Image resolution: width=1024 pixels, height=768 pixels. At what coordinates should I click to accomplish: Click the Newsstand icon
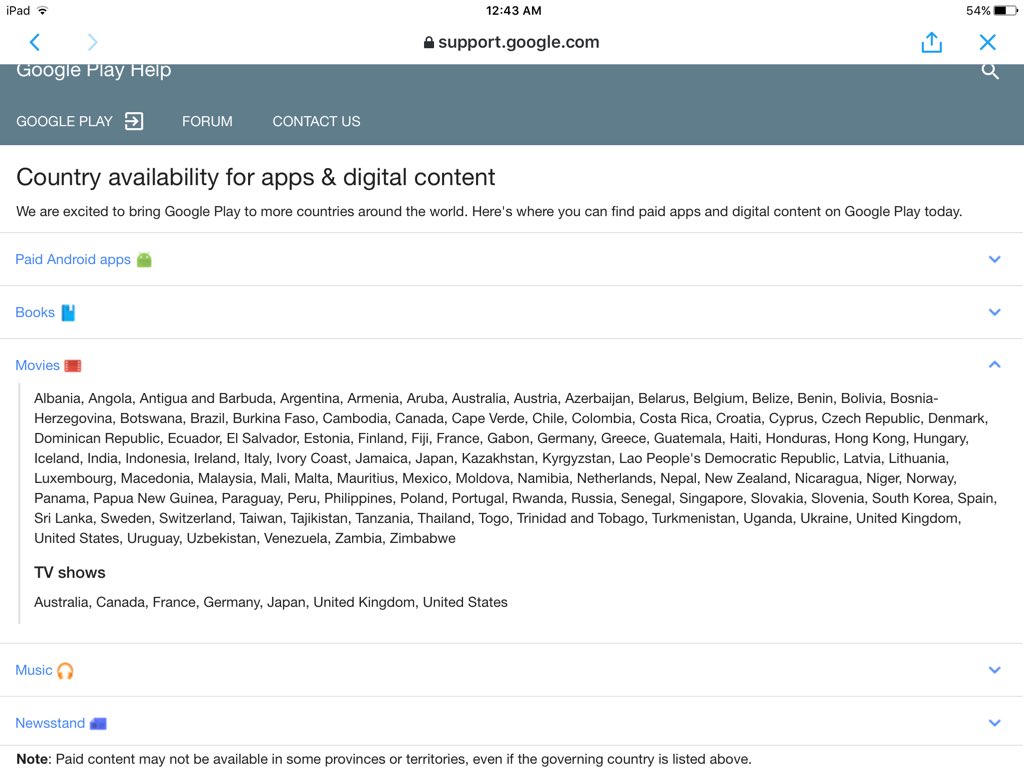click(x=98, y=724)
